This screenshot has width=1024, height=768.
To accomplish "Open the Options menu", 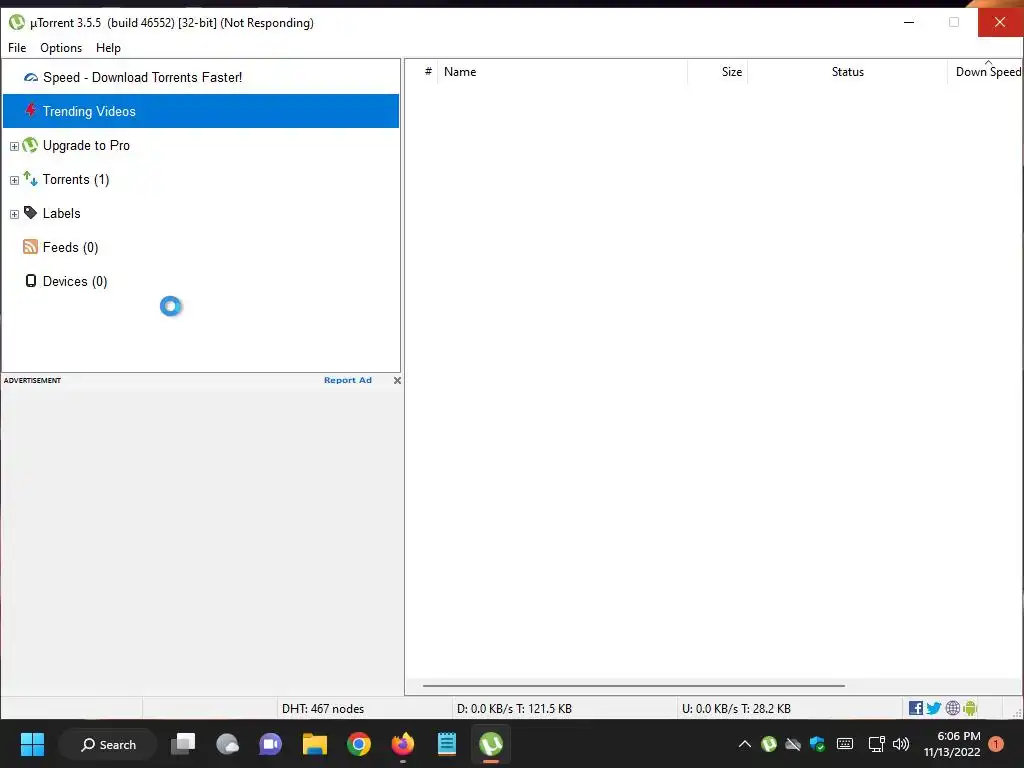I will pyautogui.click(x=61, y=48).
